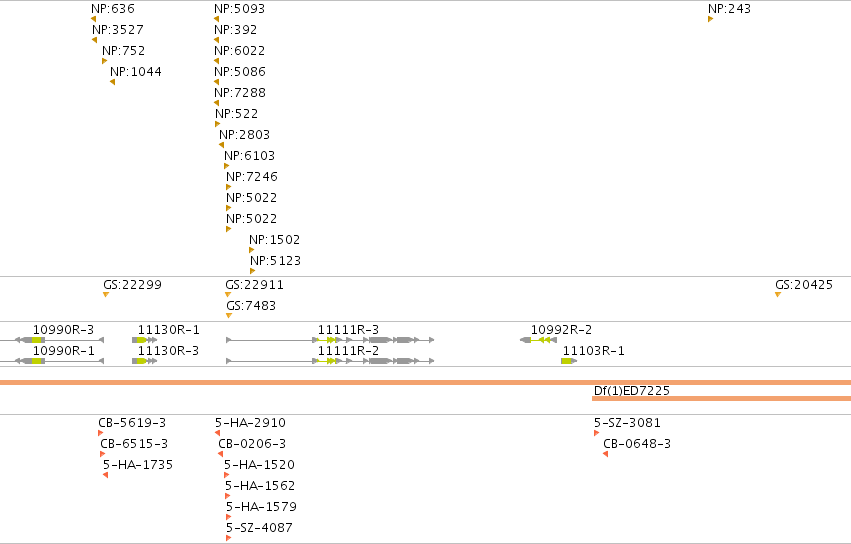Click the triangle marker under NP:7288
851x544 pixels.
[217, 103]
